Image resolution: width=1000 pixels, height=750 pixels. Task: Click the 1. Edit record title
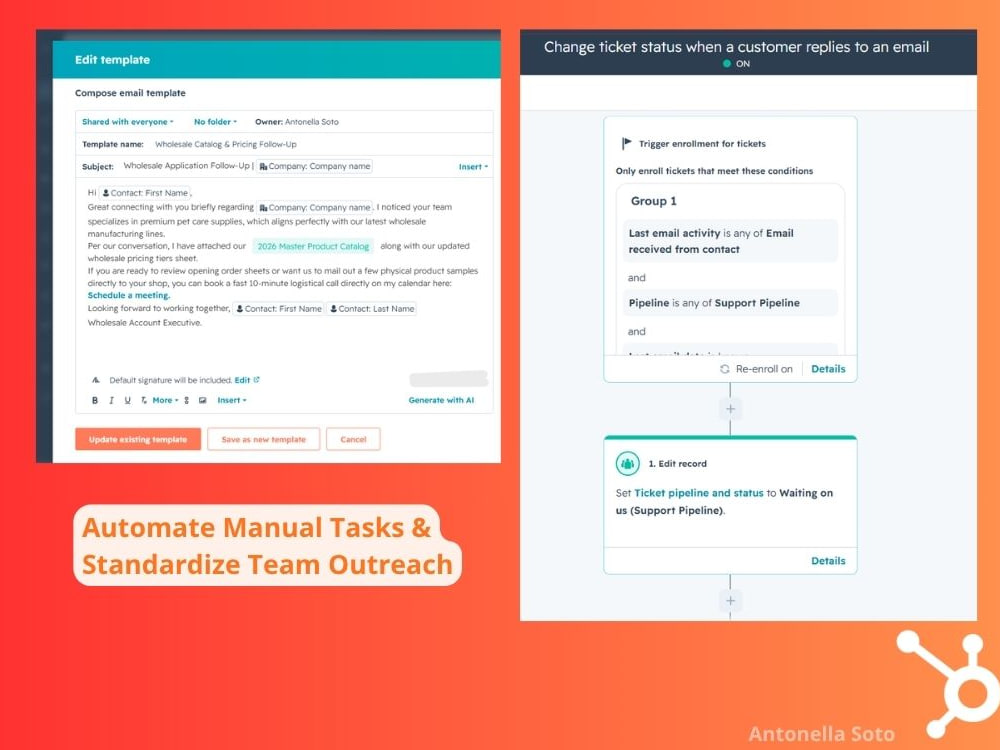pyautogui.click(x=677, y=464)
